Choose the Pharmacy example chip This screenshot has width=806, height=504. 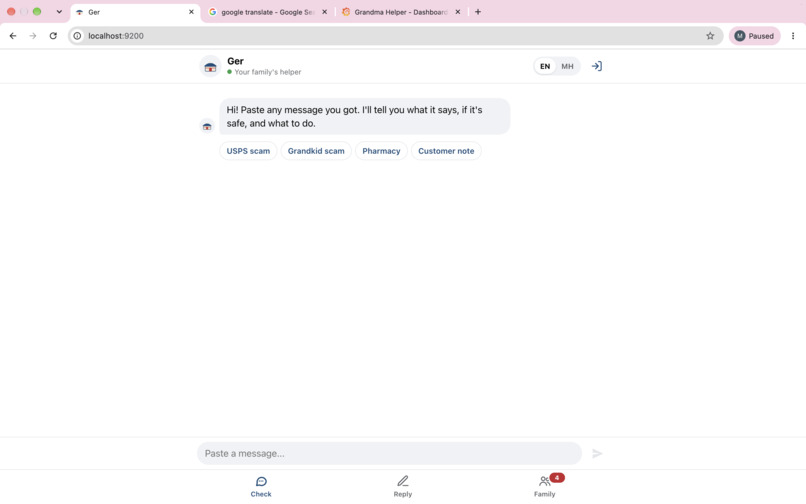[x=381, y=151]
